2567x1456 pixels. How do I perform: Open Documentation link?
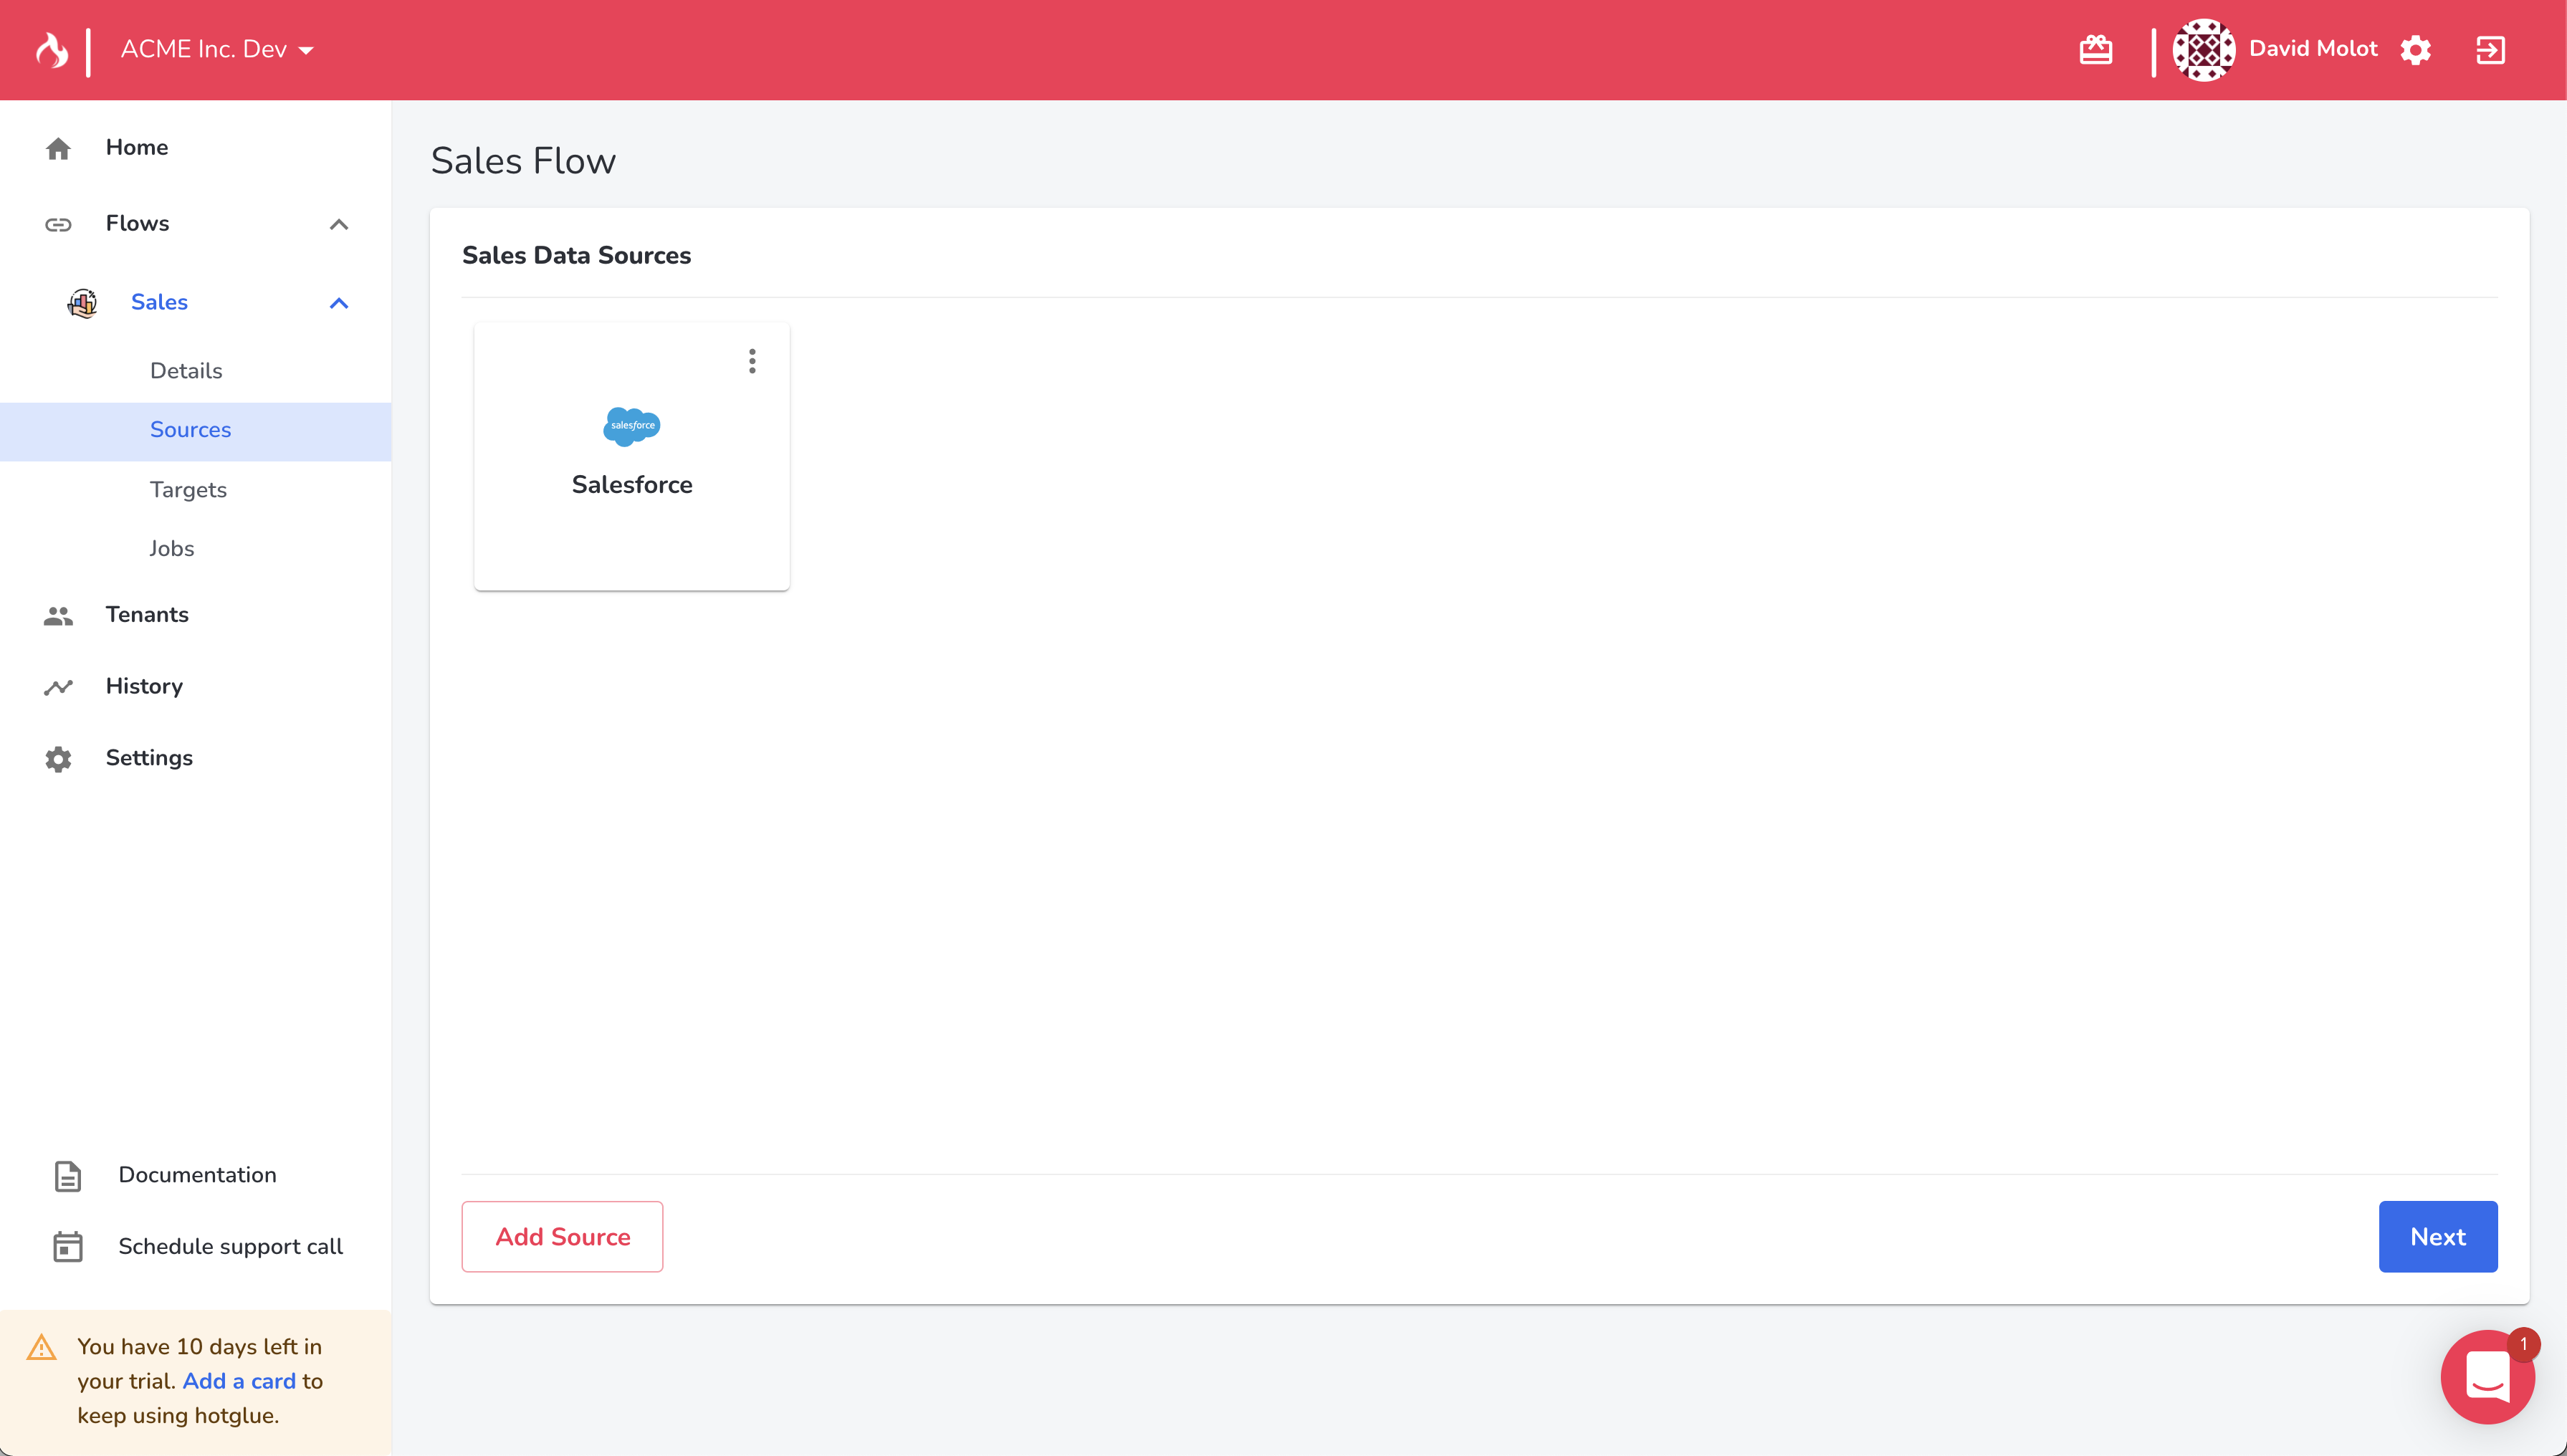coord(197,1175)
